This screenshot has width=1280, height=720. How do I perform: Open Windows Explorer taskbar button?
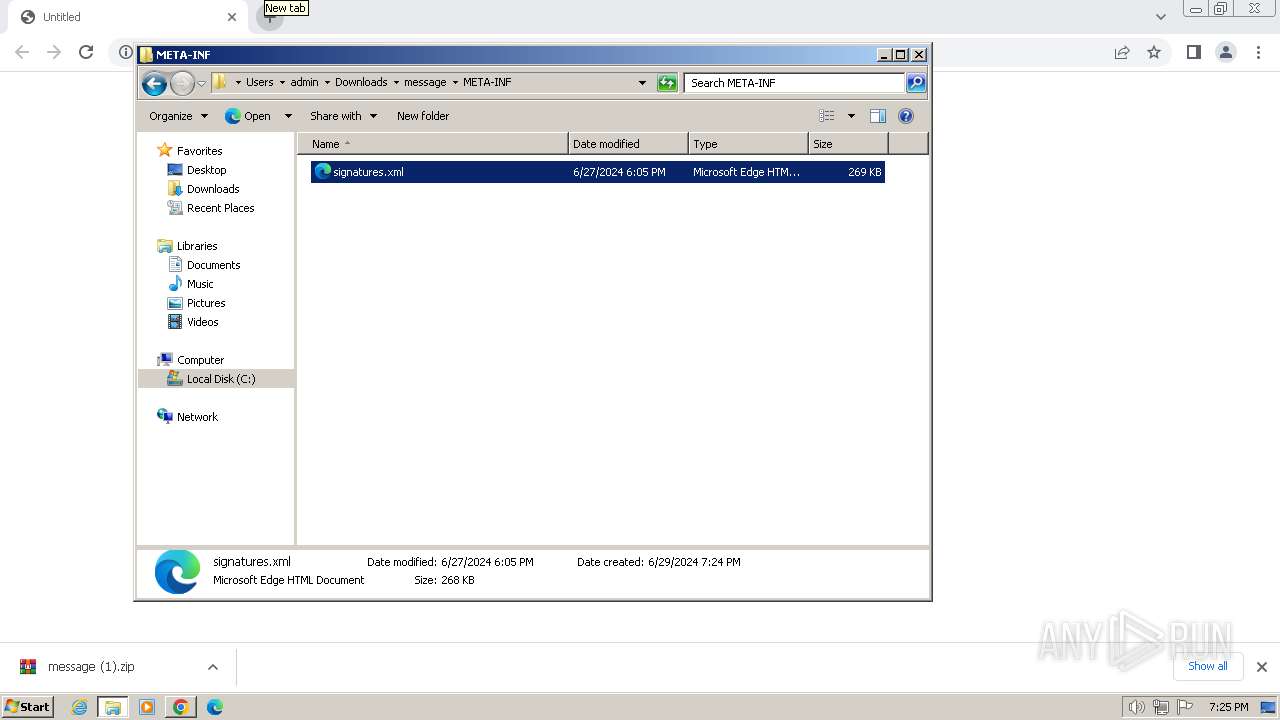[x=113, y=707]
